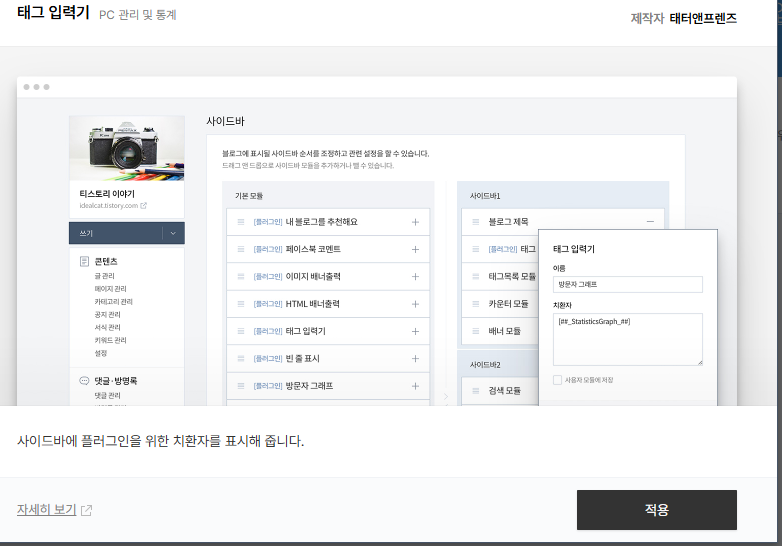Click the 쓰기 write button

pyautogui.click(x=116, y=233)
